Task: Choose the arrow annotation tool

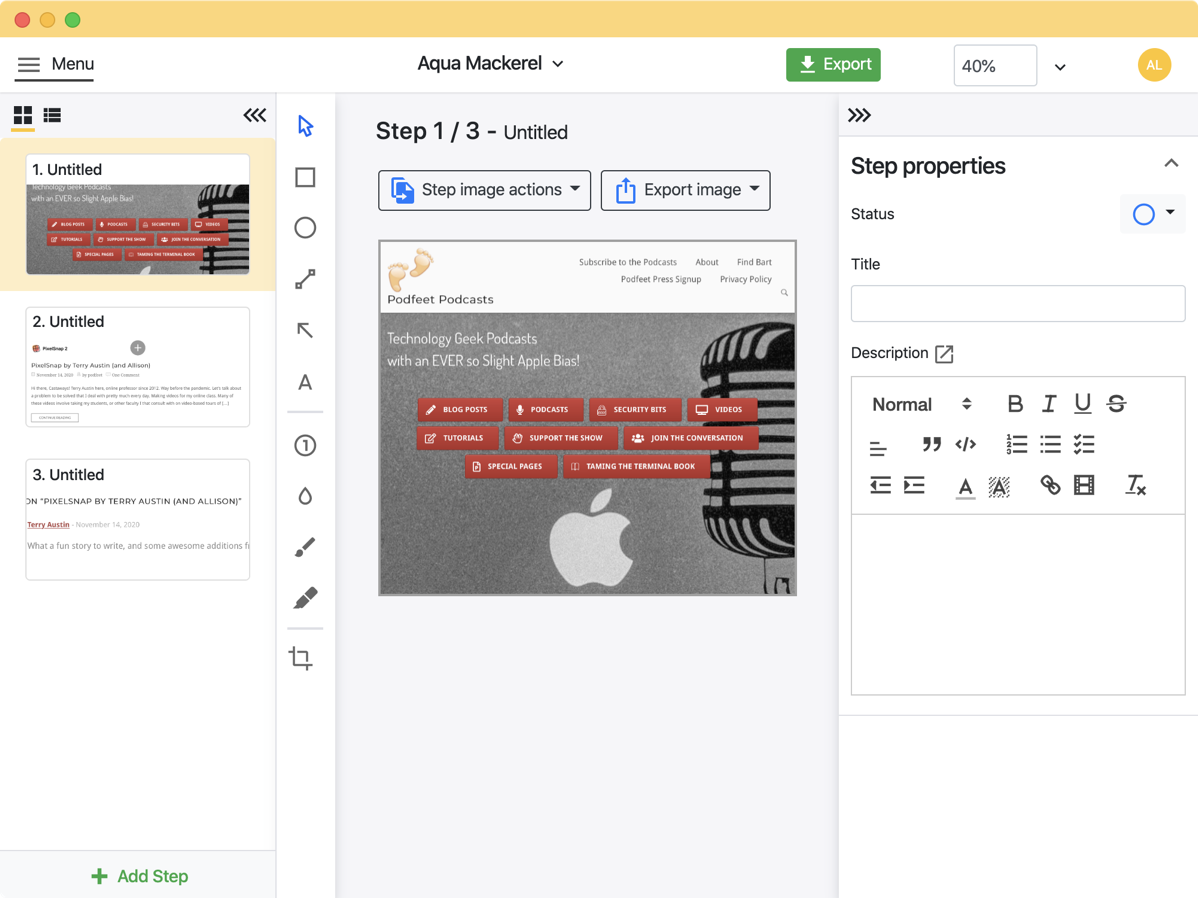Action: coord(305,331)
